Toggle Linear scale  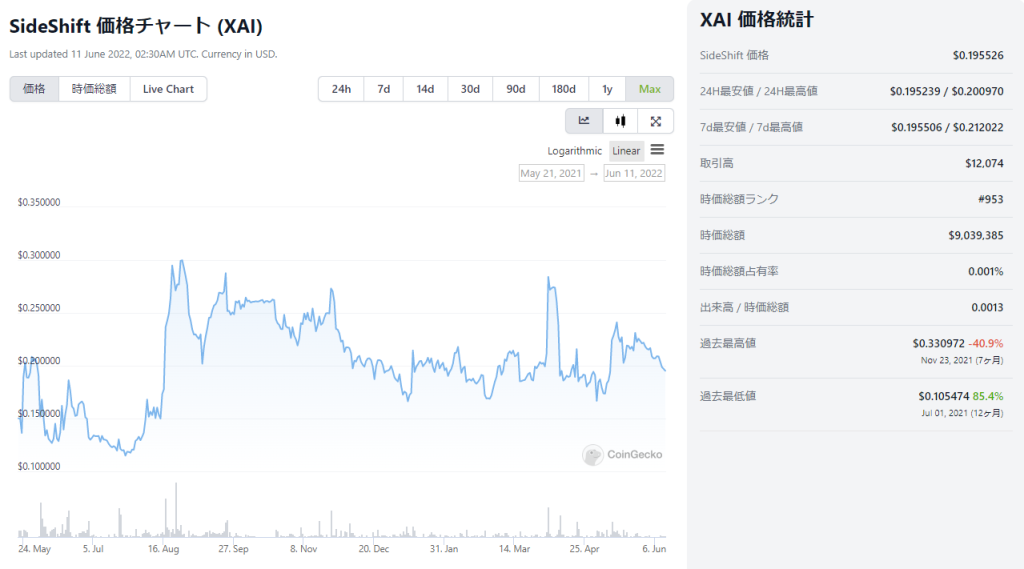(626, 151)
